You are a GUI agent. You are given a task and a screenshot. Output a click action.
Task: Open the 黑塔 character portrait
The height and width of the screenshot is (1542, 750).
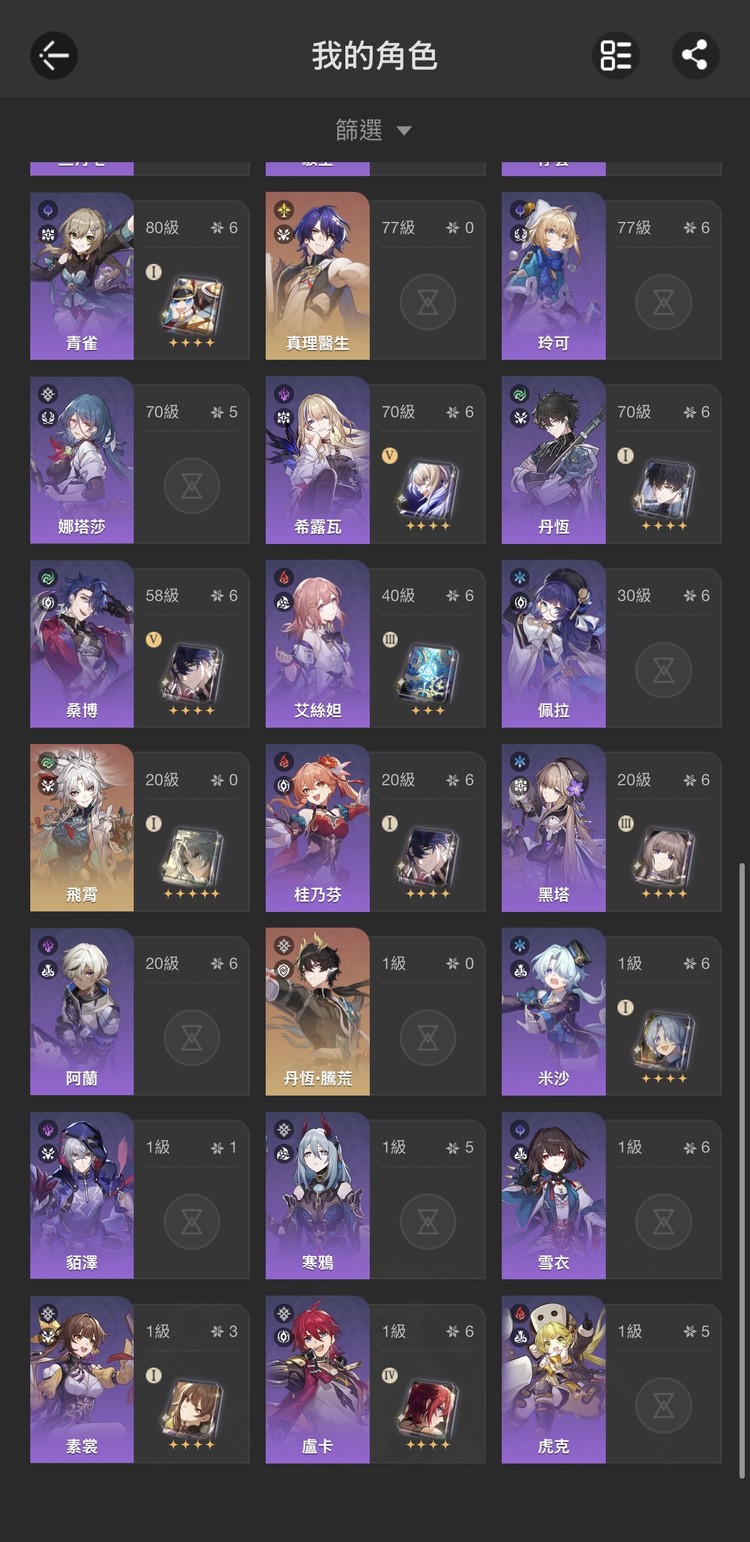click(553, 828)
